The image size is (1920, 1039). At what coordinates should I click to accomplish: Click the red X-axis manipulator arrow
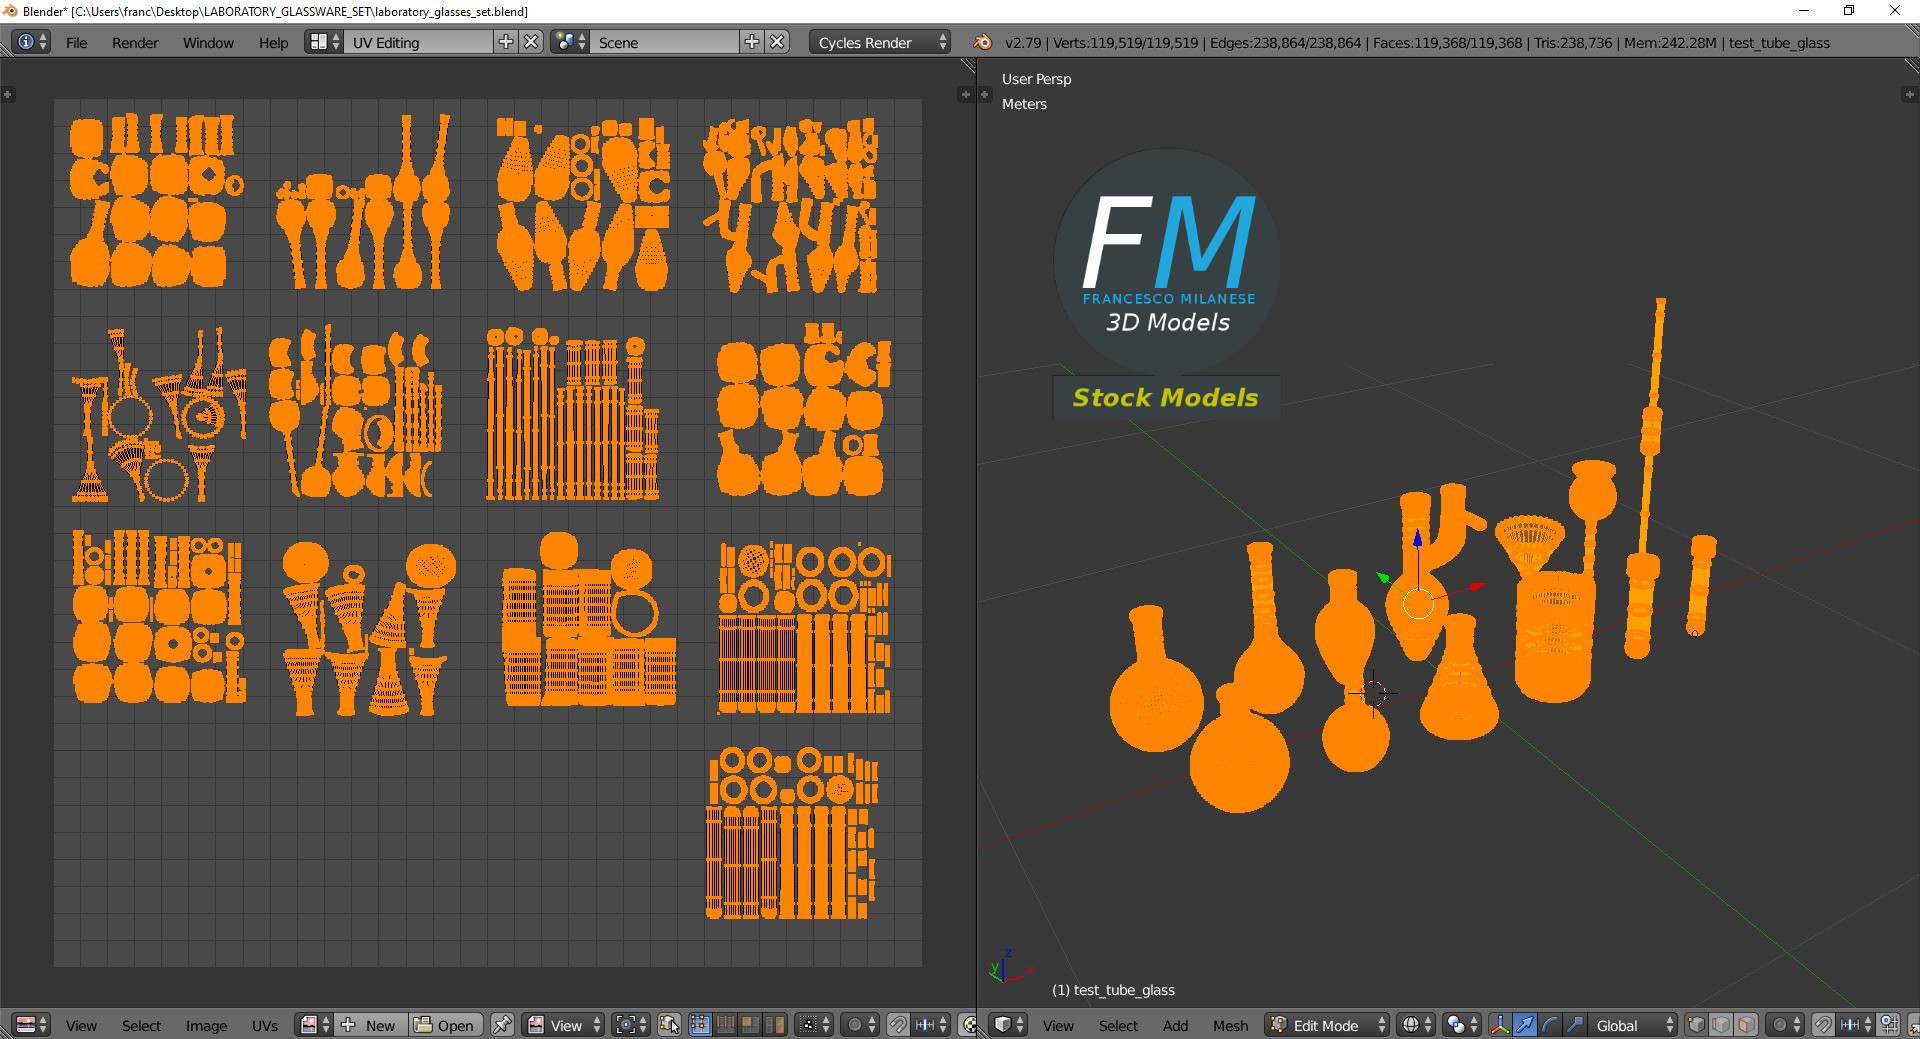(1479, 586)
